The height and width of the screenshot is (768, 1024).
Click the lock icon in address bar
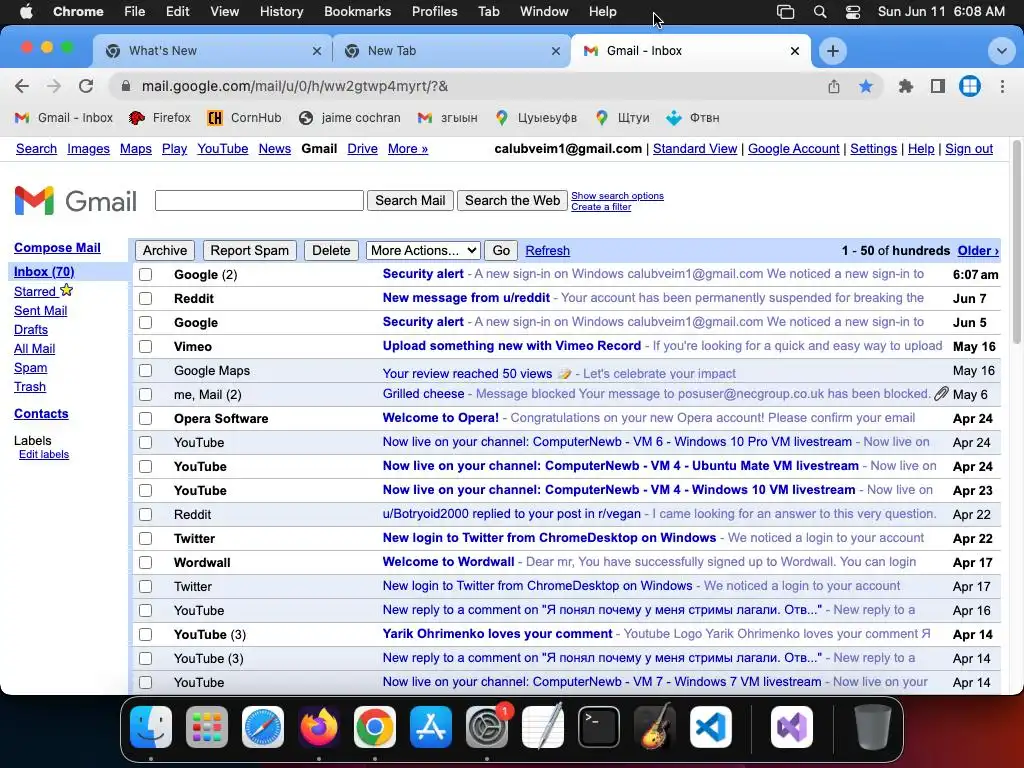[127, 86]
